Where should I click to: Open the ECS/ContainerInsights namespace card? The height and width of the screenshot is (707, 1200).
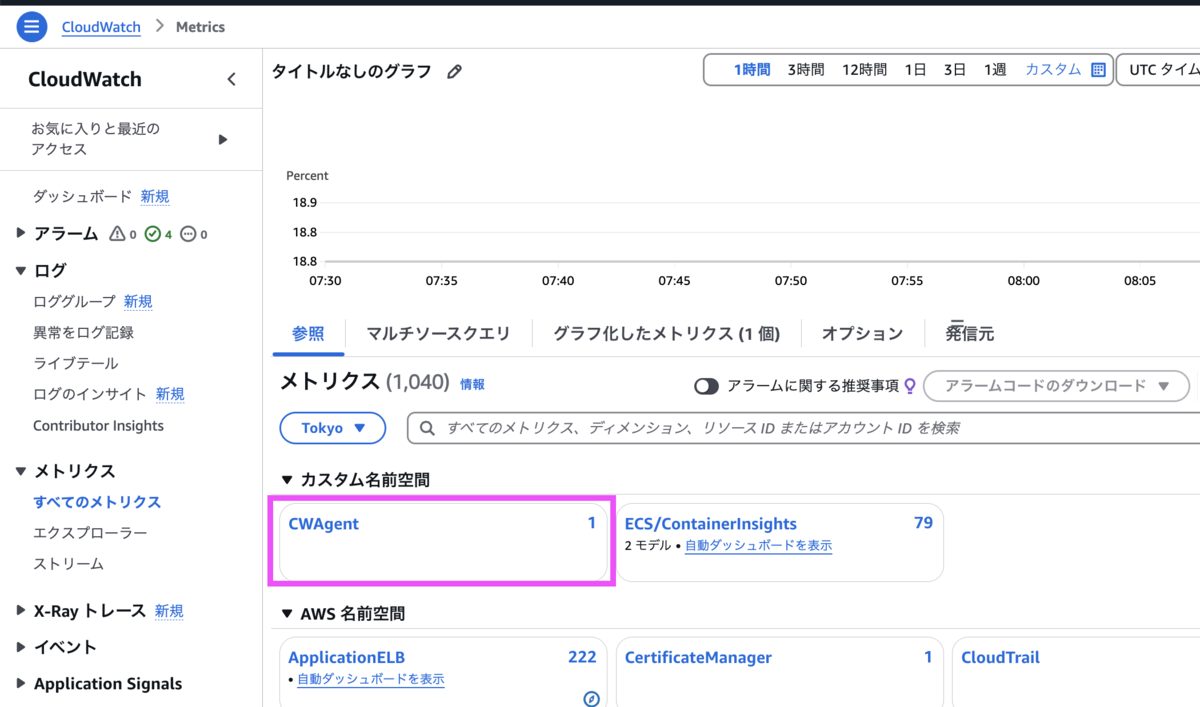coord(779,541)
